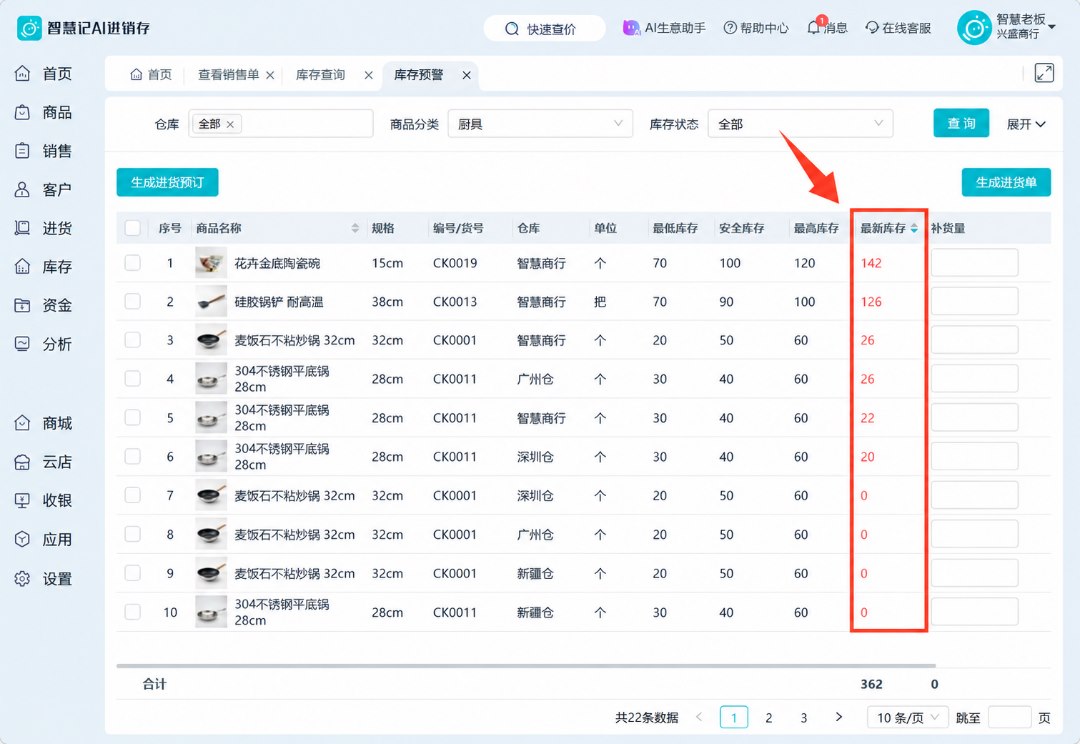Viewport: 1080px width, 744px height.
Task: Click the 仓库 warehouse filter field
Action: (x=281, y=124)
